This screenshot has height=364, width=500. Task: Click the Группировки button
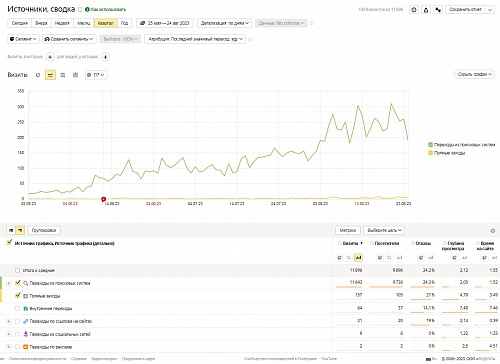44,230
